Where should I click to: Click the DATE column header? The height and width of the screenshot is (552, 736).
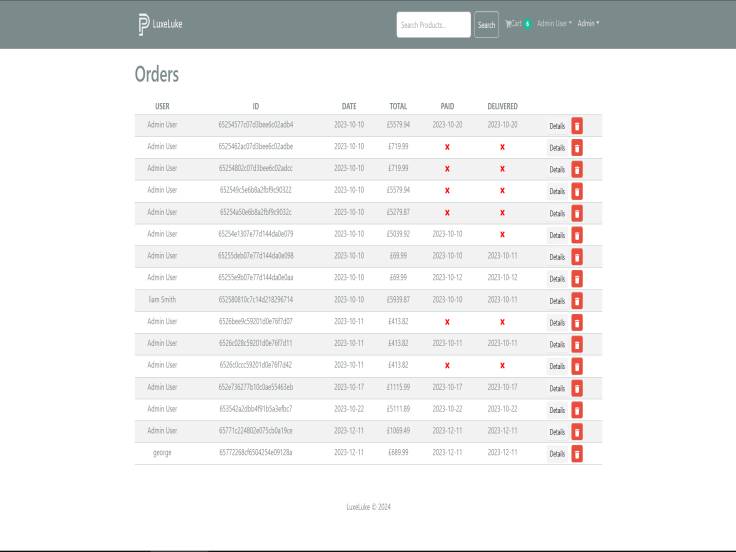[349, 106]
